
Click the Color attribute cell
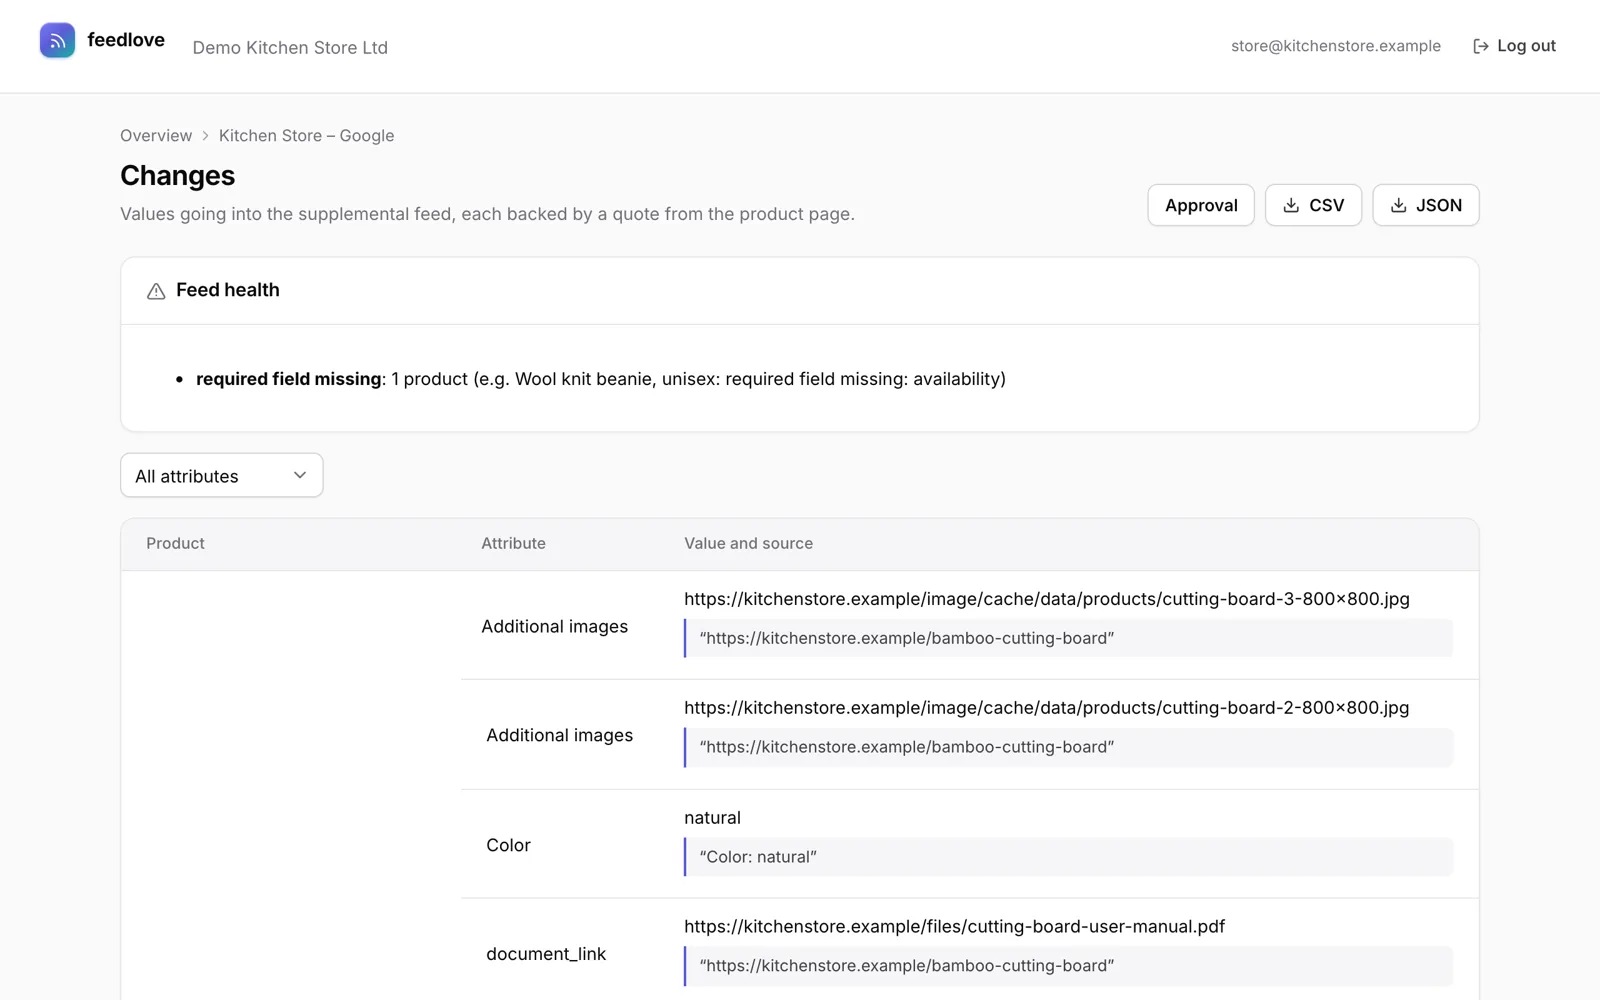(508, 845)
